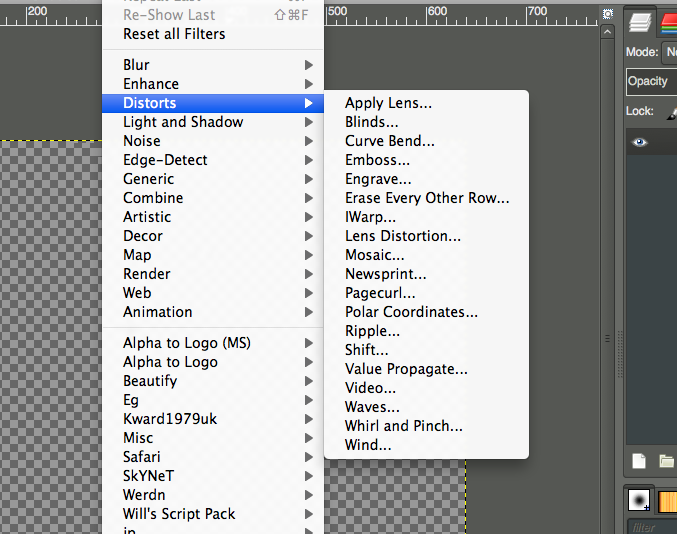Image resolution: width=677 pixels, height=534 pixels.
Task: Open the Noise submenu
Action: click(213, 141)
